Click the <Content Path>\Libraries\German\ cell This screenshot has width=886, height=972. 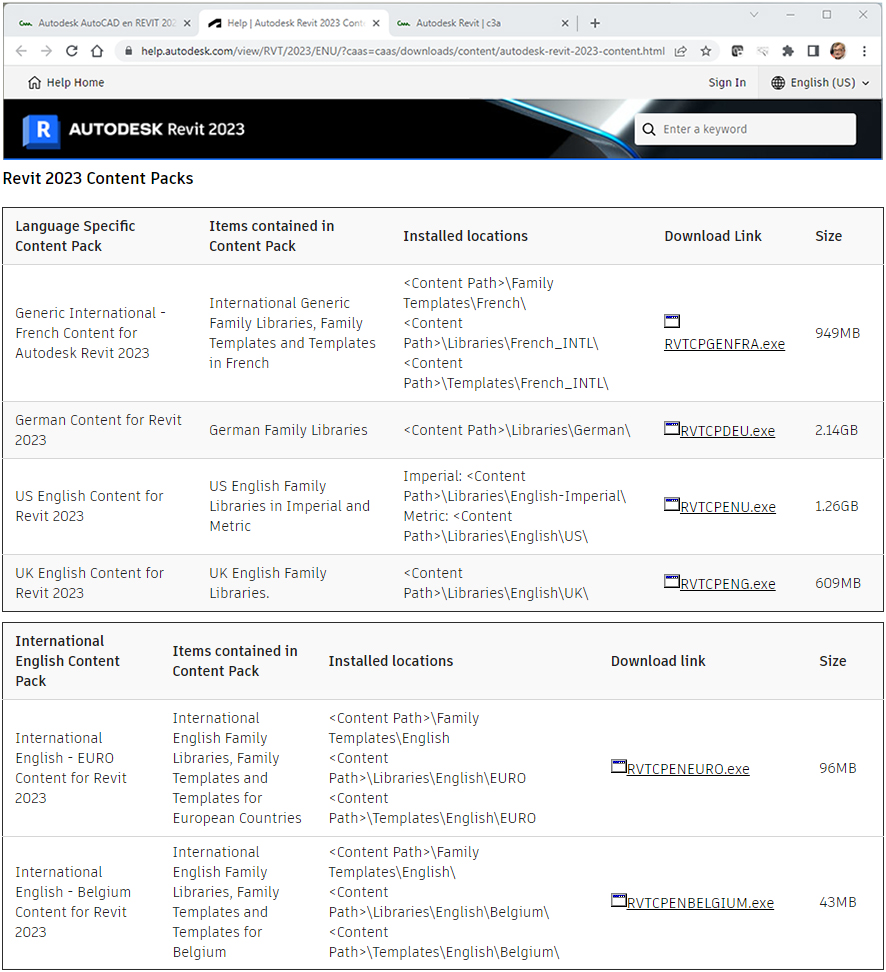click(x=516, y=430)
